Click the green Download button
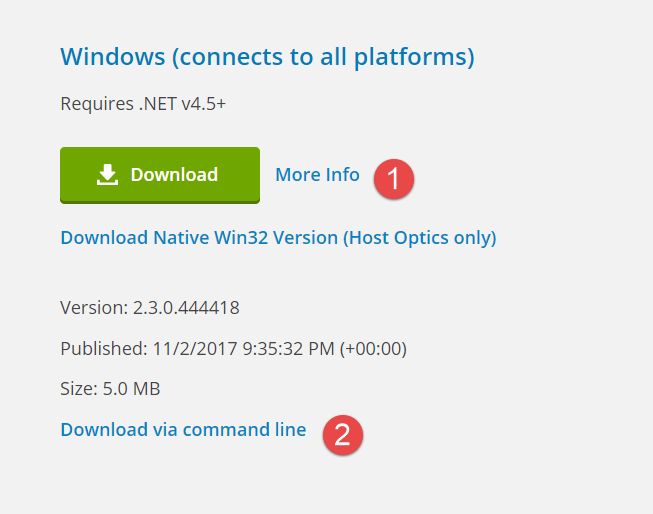 tap(160, 175)
